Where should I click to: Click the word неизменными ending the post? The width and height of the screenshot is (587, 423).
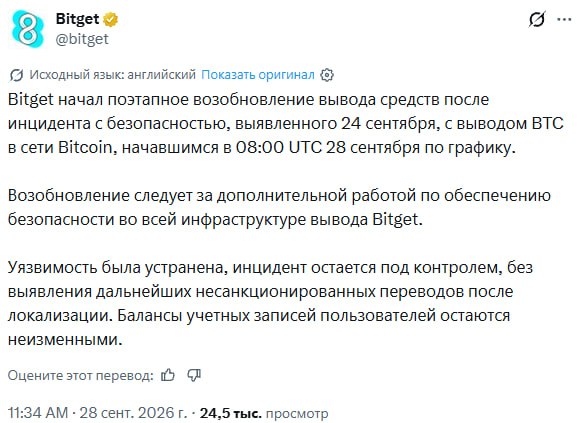[x=65, y=340]
